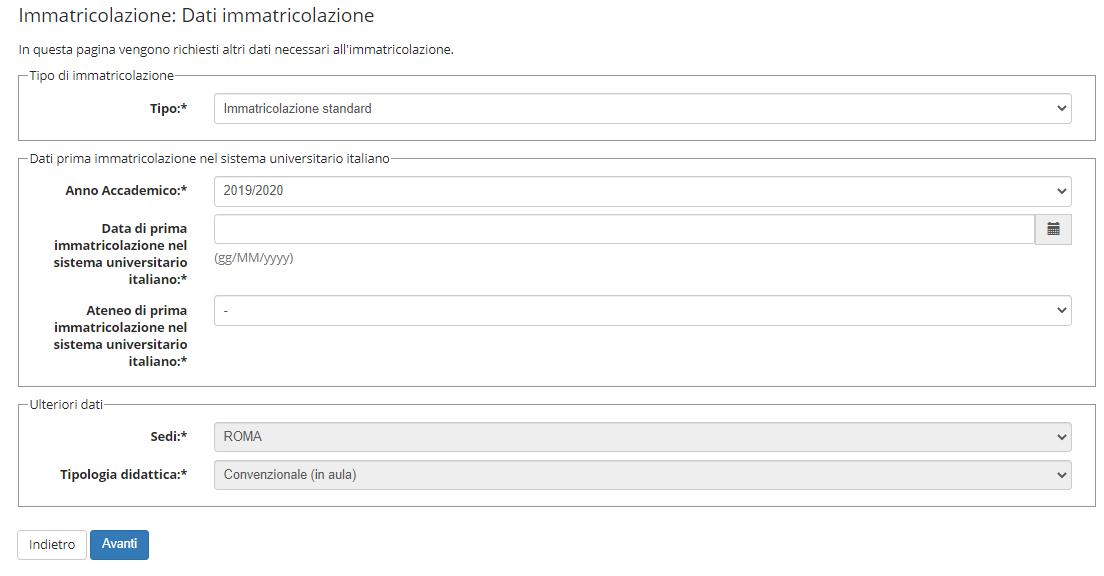Open the Tipo immatricolazione dropdown
Viewport: 1104px width, 576px height.
click(642, 109)
